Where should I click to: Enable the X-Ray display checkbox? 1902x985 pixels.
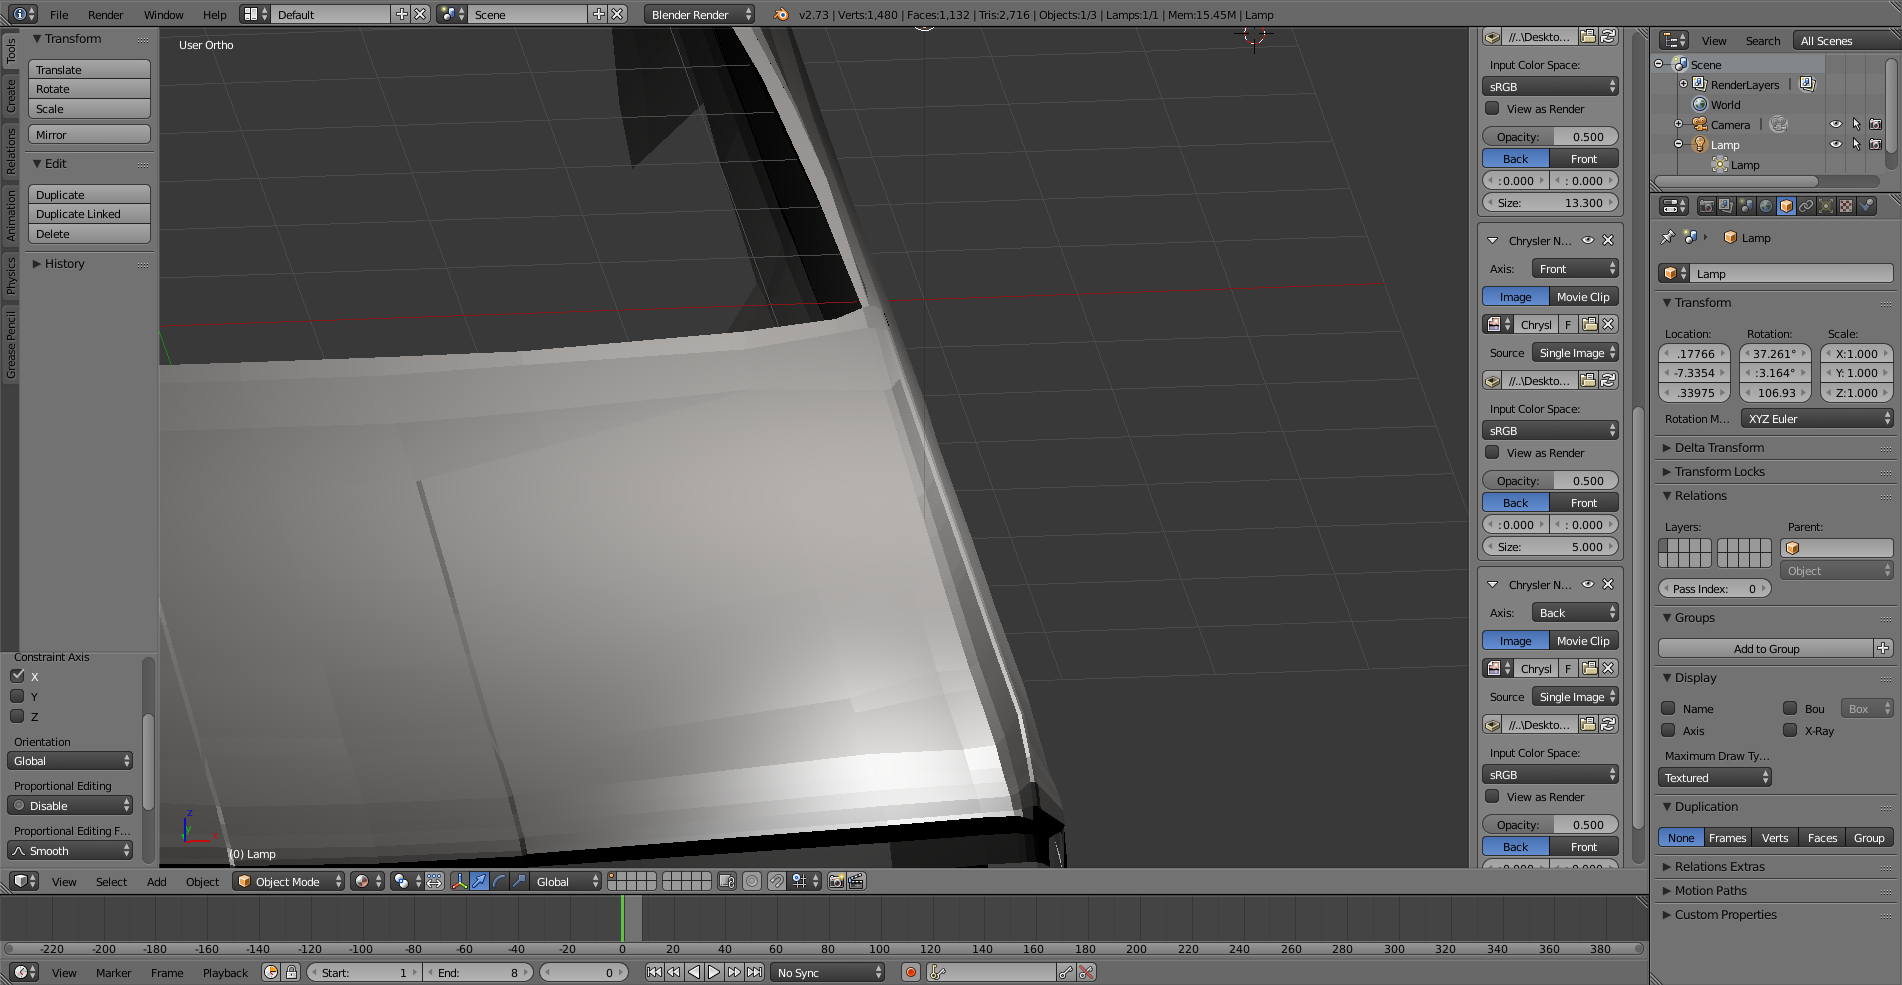click(x=1790, y=731)
